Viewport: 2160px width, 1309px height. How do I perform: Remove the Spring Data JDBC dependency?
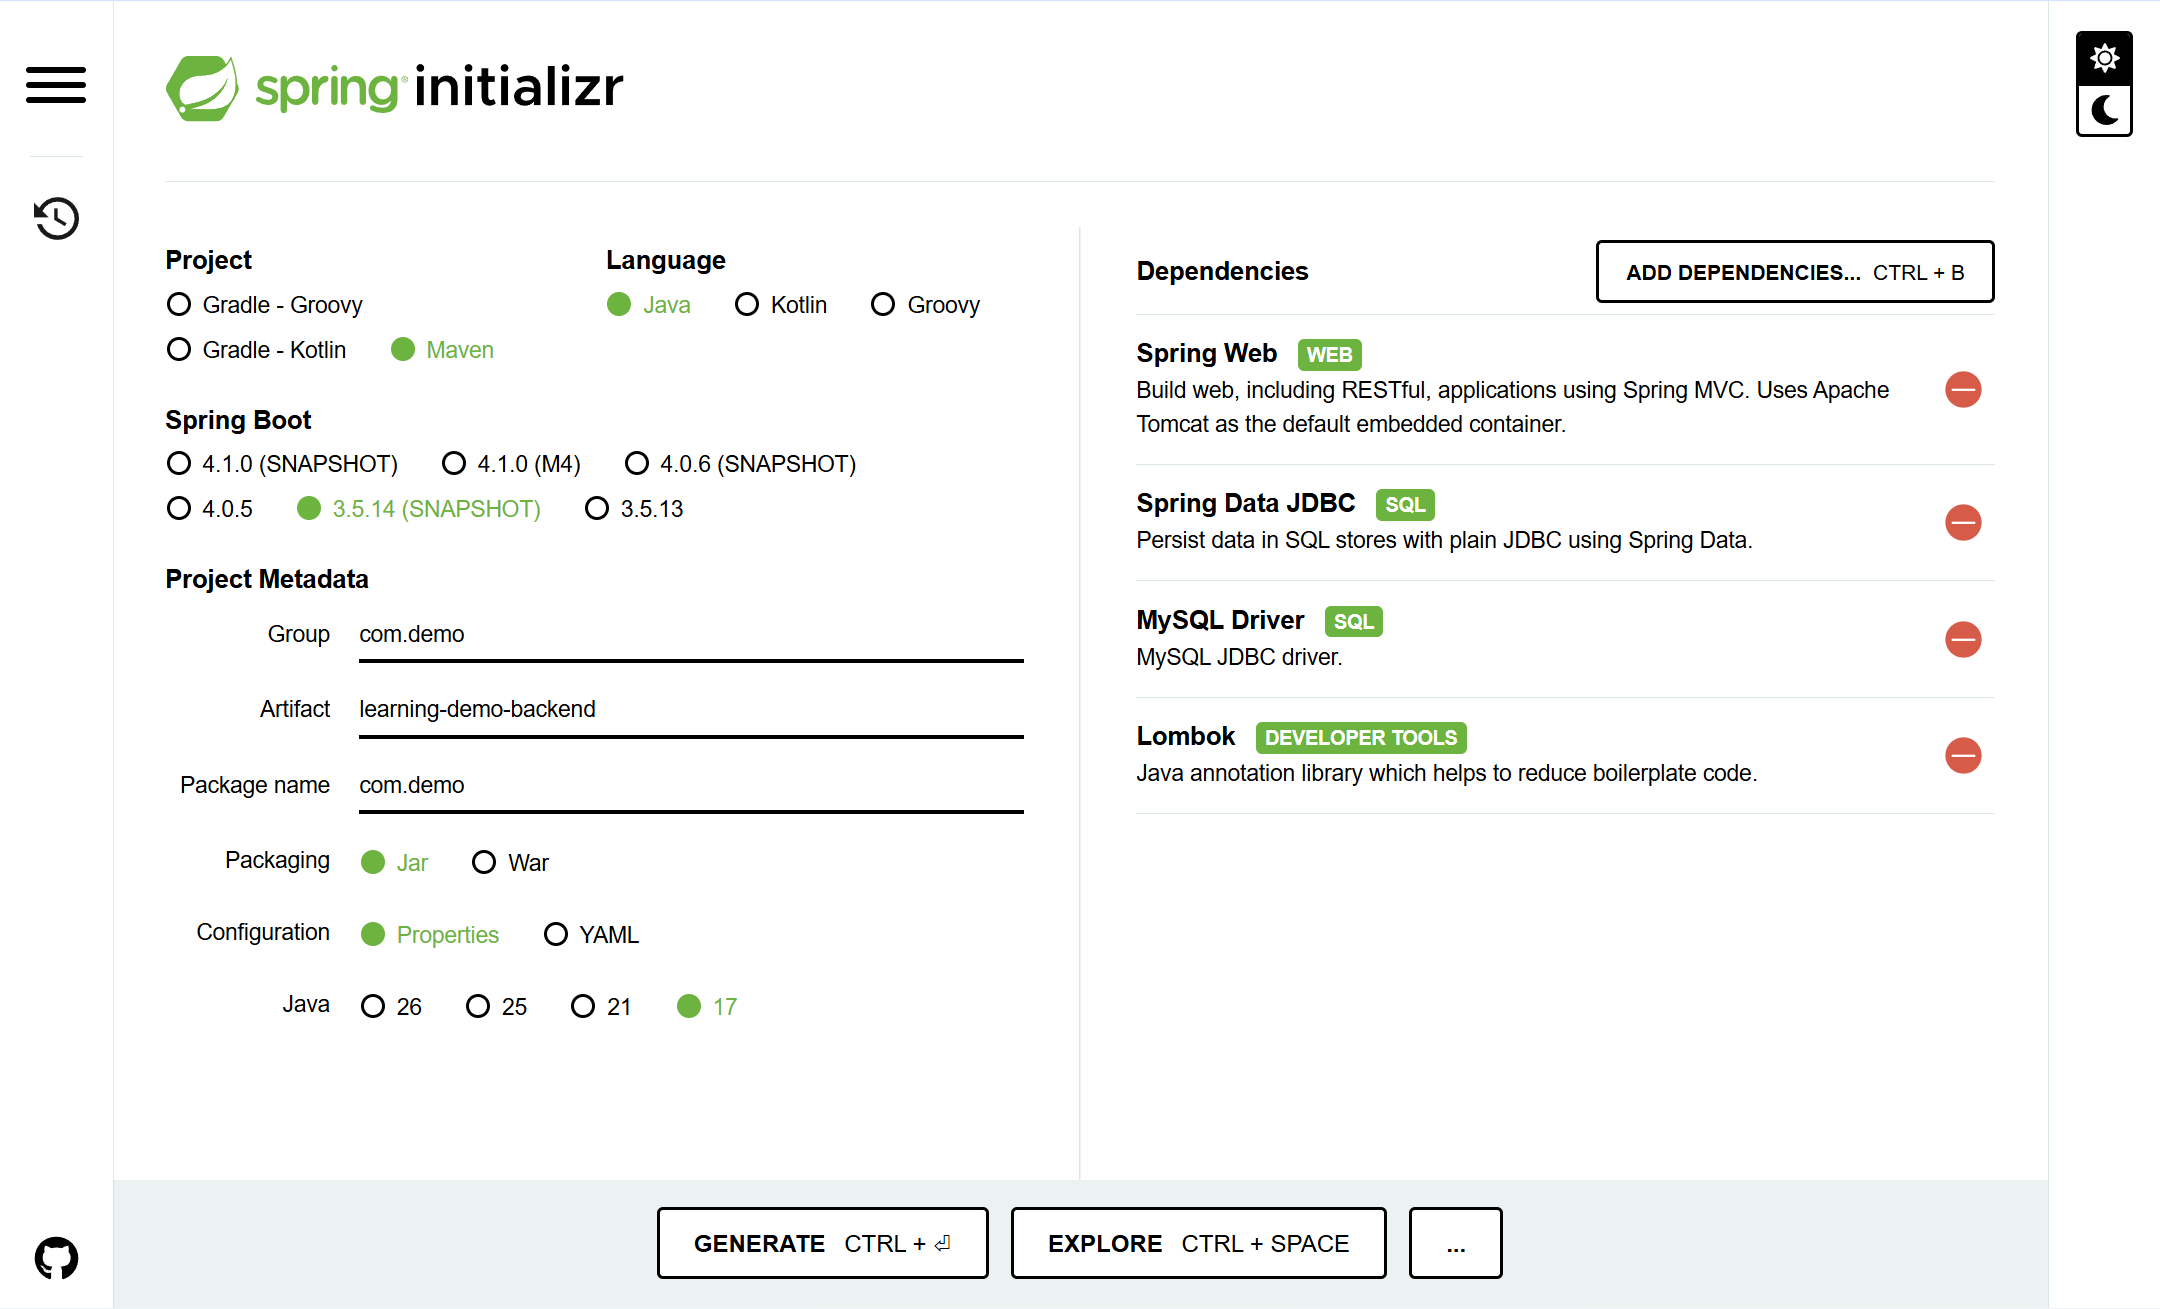[1962, 522]
